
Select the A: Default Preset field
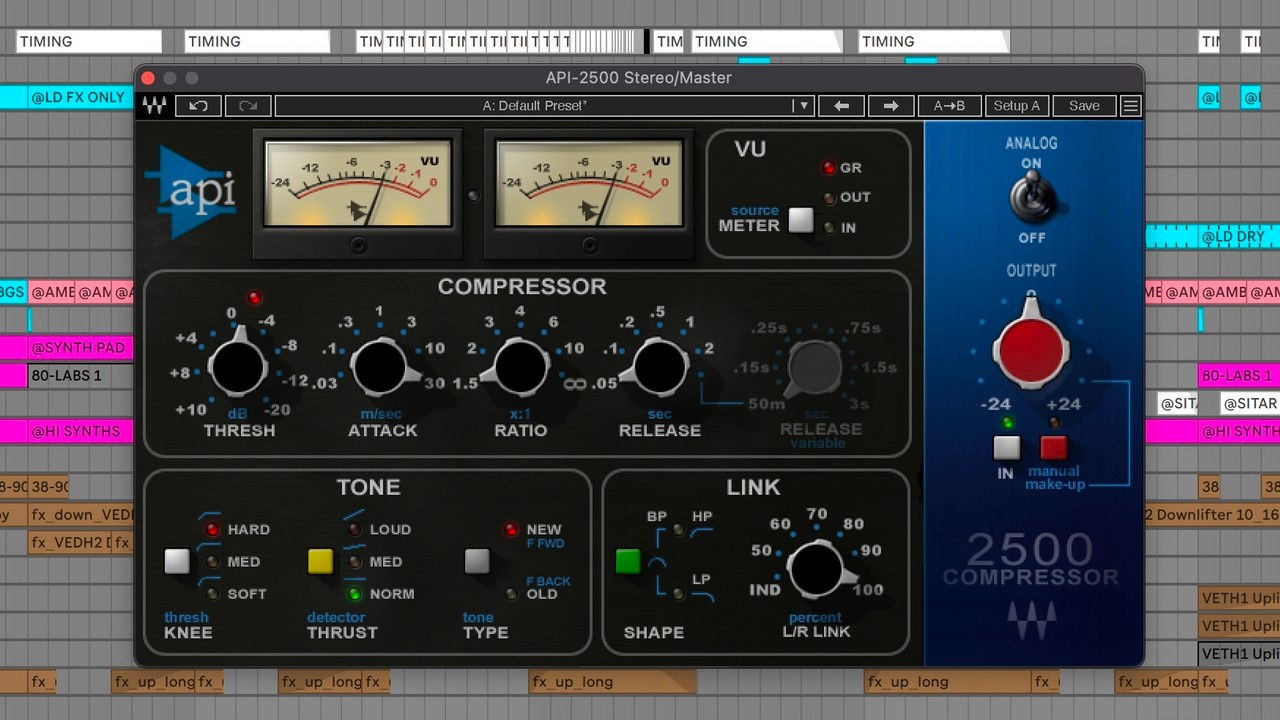[534, 106]
